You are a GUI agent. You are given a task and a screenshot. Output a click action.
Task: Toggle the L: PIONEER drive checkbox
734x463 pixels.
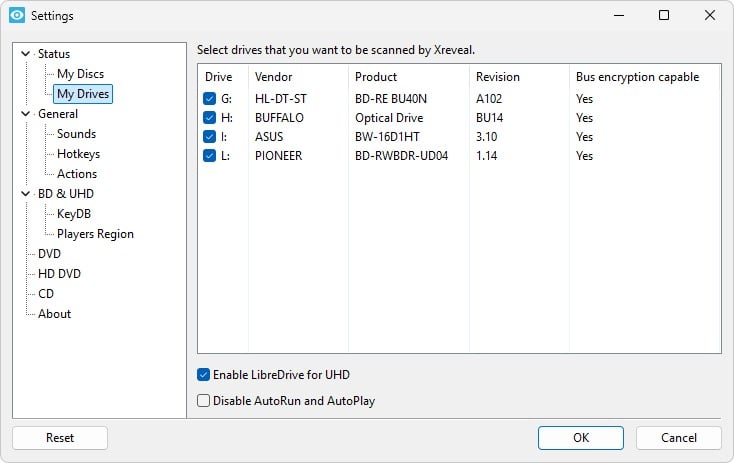coord(209,155)
